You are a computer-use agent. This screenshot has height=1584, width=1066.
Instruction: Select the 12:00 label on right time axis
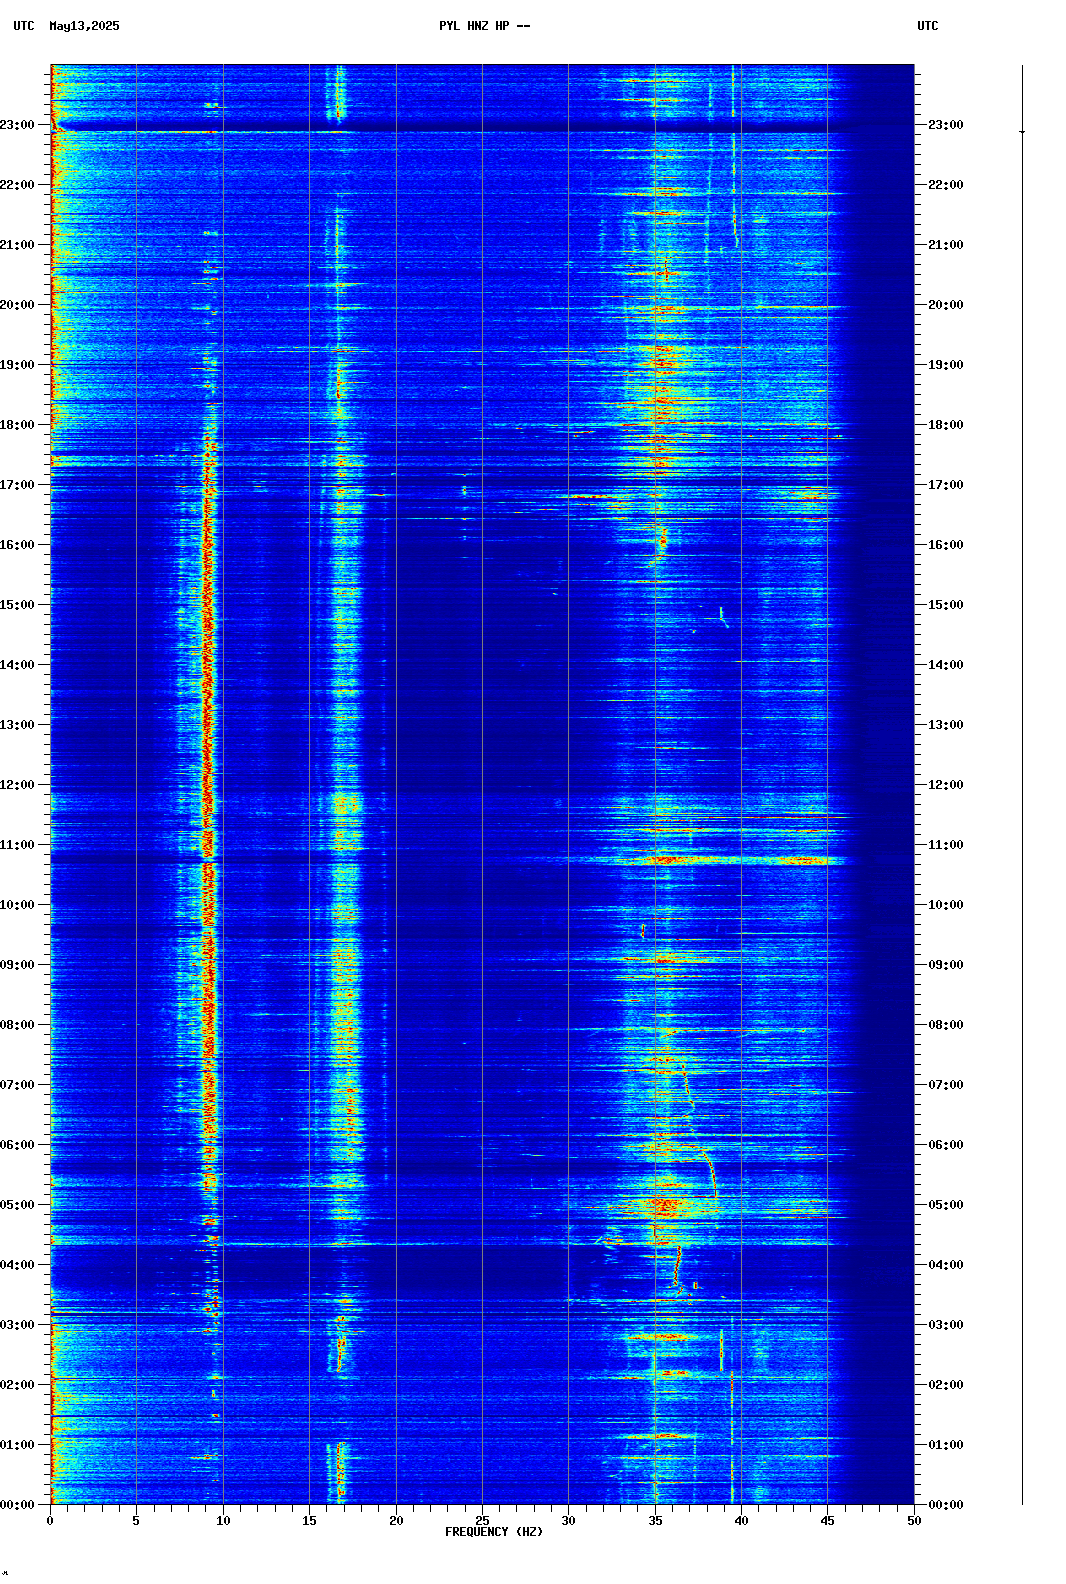coord(946,785)
